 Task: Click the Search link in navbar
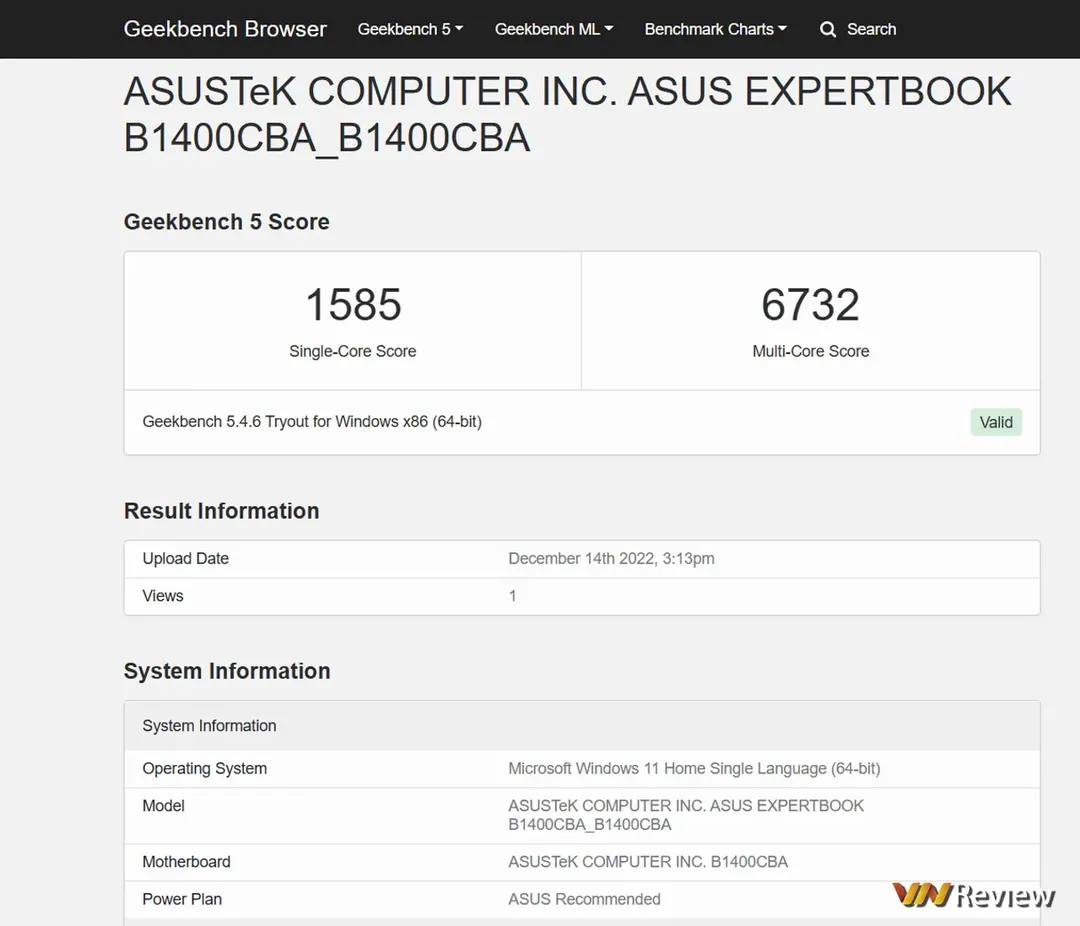tap(871, 29)
